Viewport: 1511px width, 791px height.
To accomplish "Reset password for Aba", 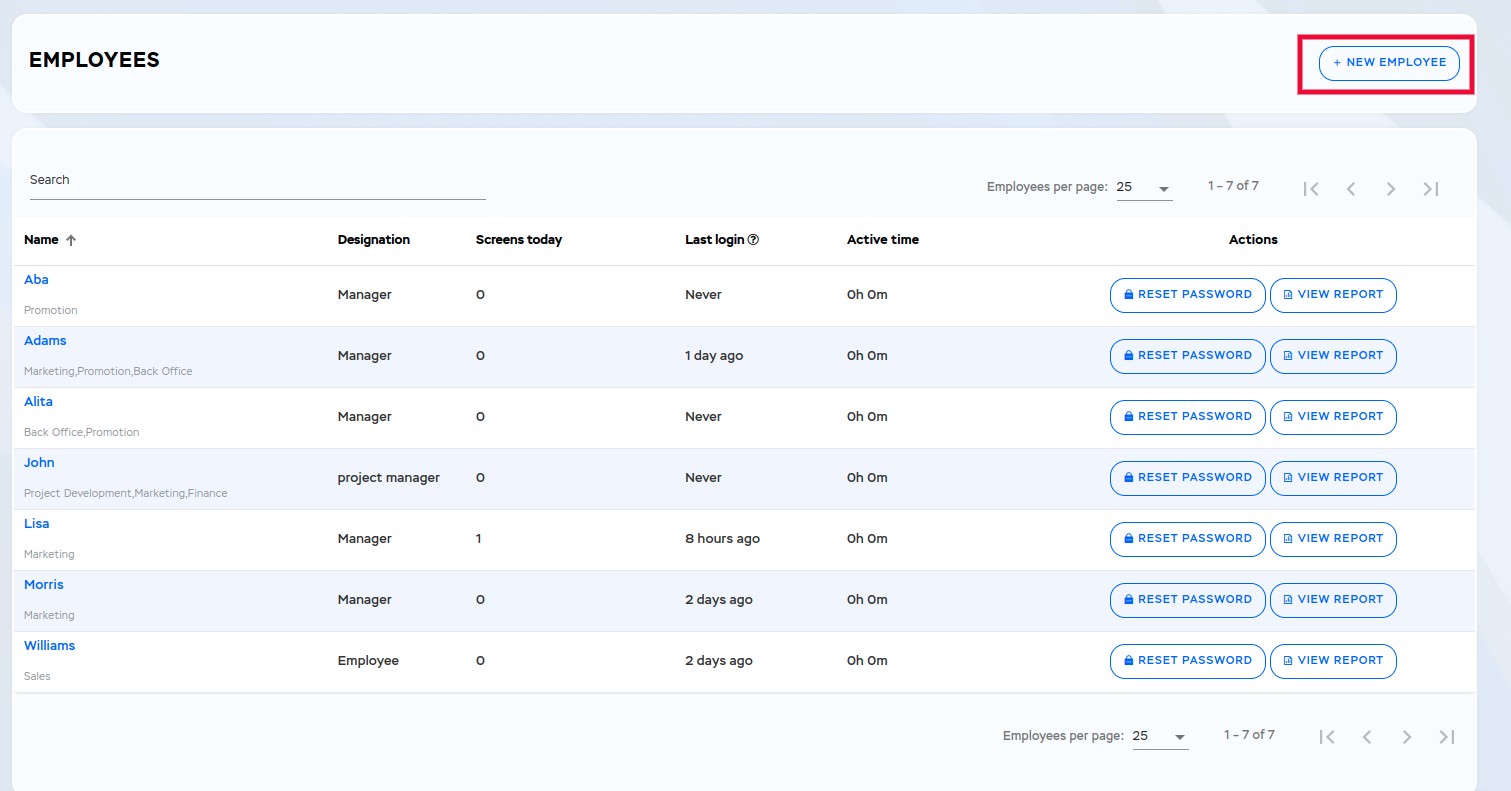I will (x=1187, y=295).
